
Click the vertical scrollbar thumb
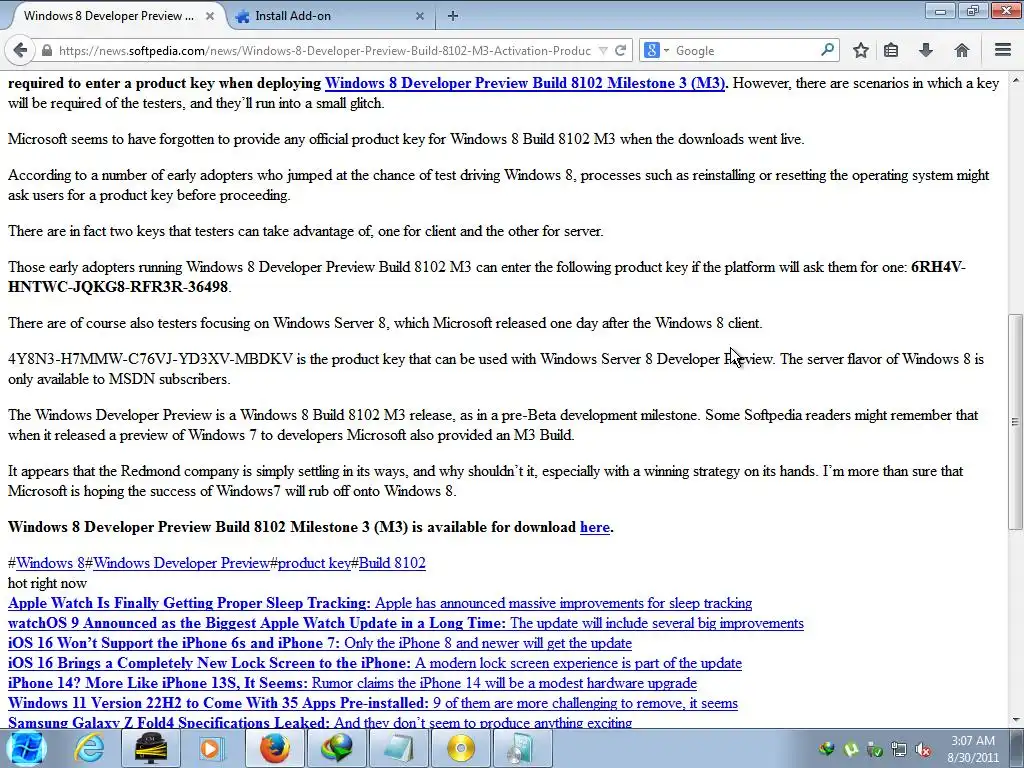click(1016, 422)
